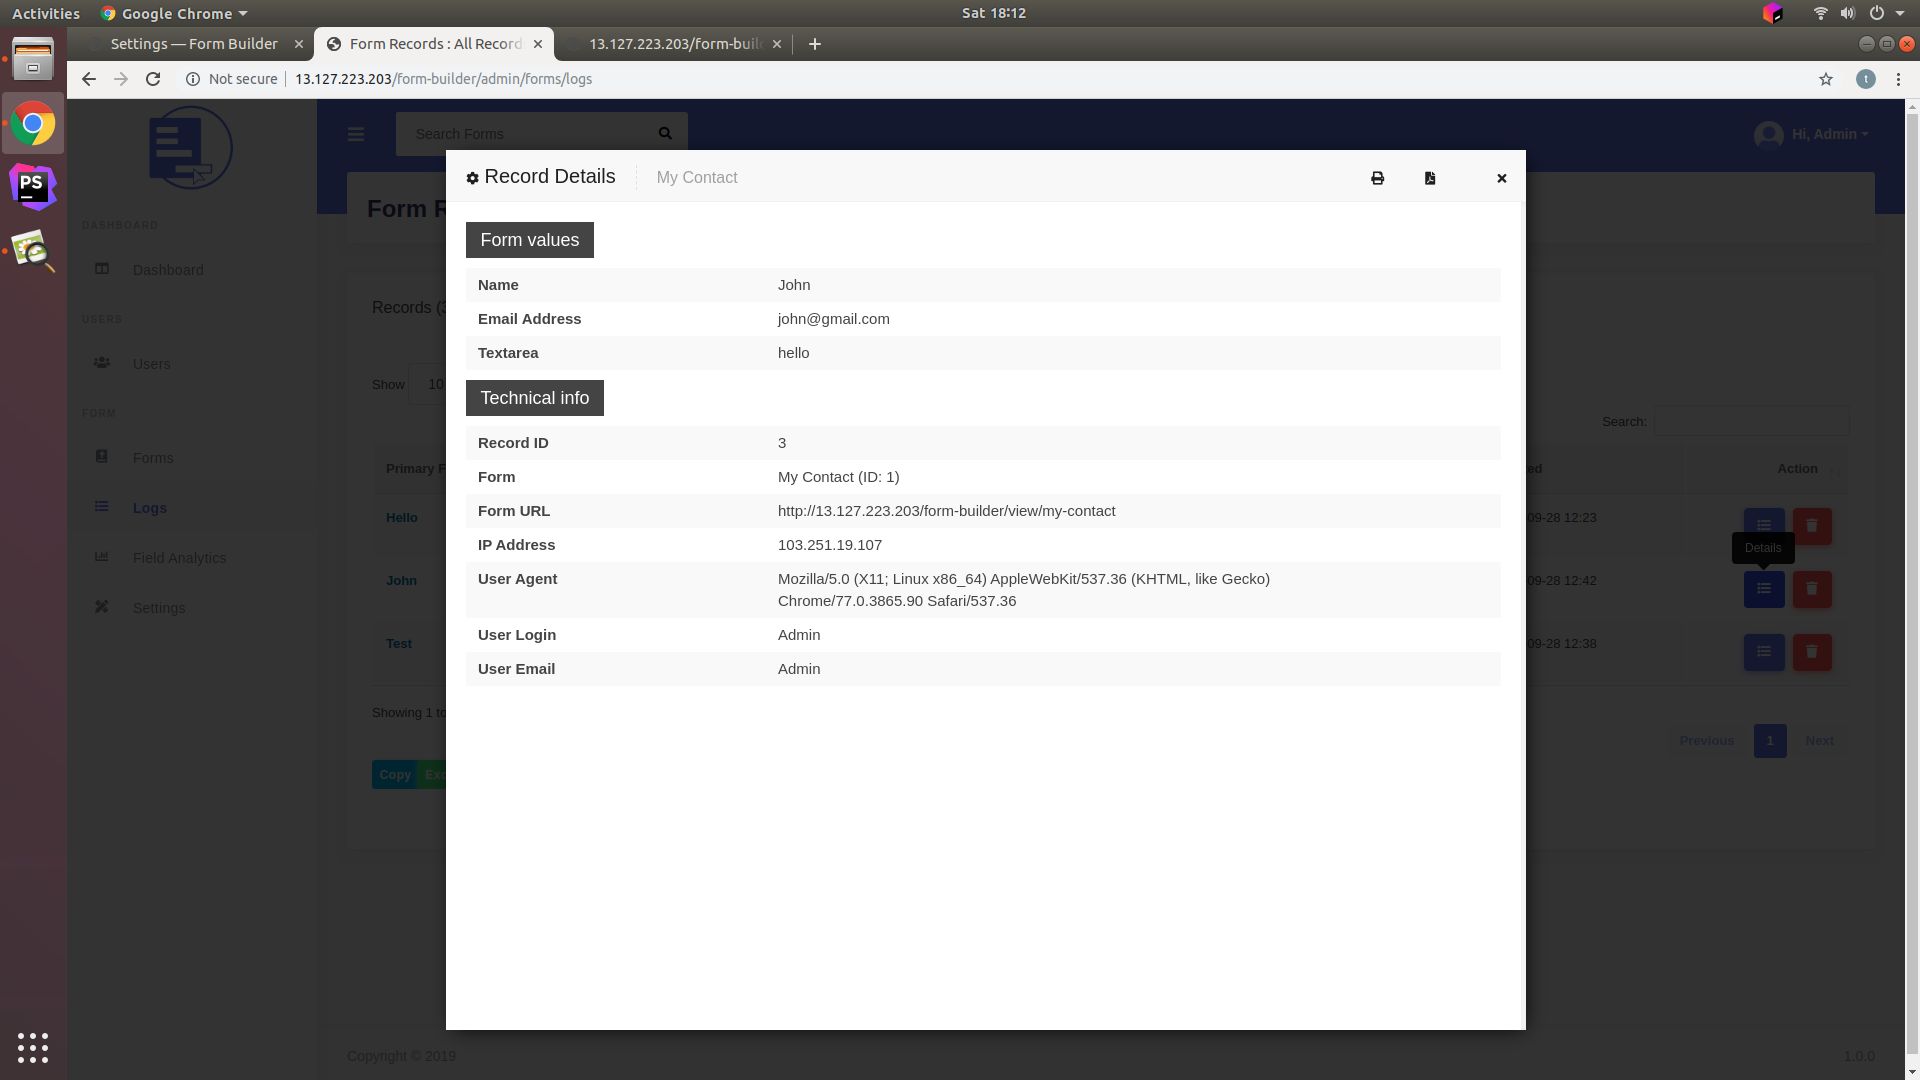Print the record details

point(1377,178)
